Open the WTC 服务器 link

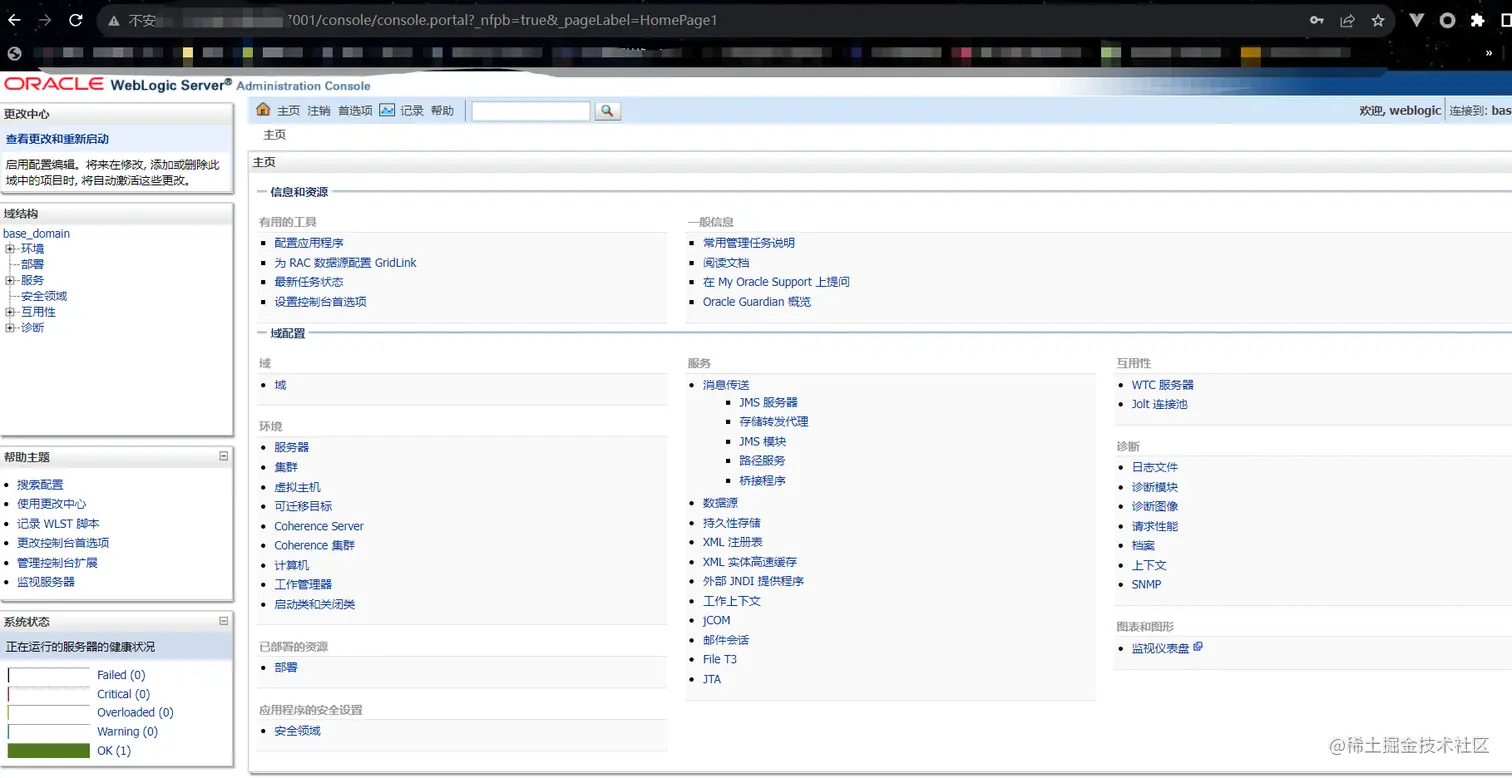1163,385
